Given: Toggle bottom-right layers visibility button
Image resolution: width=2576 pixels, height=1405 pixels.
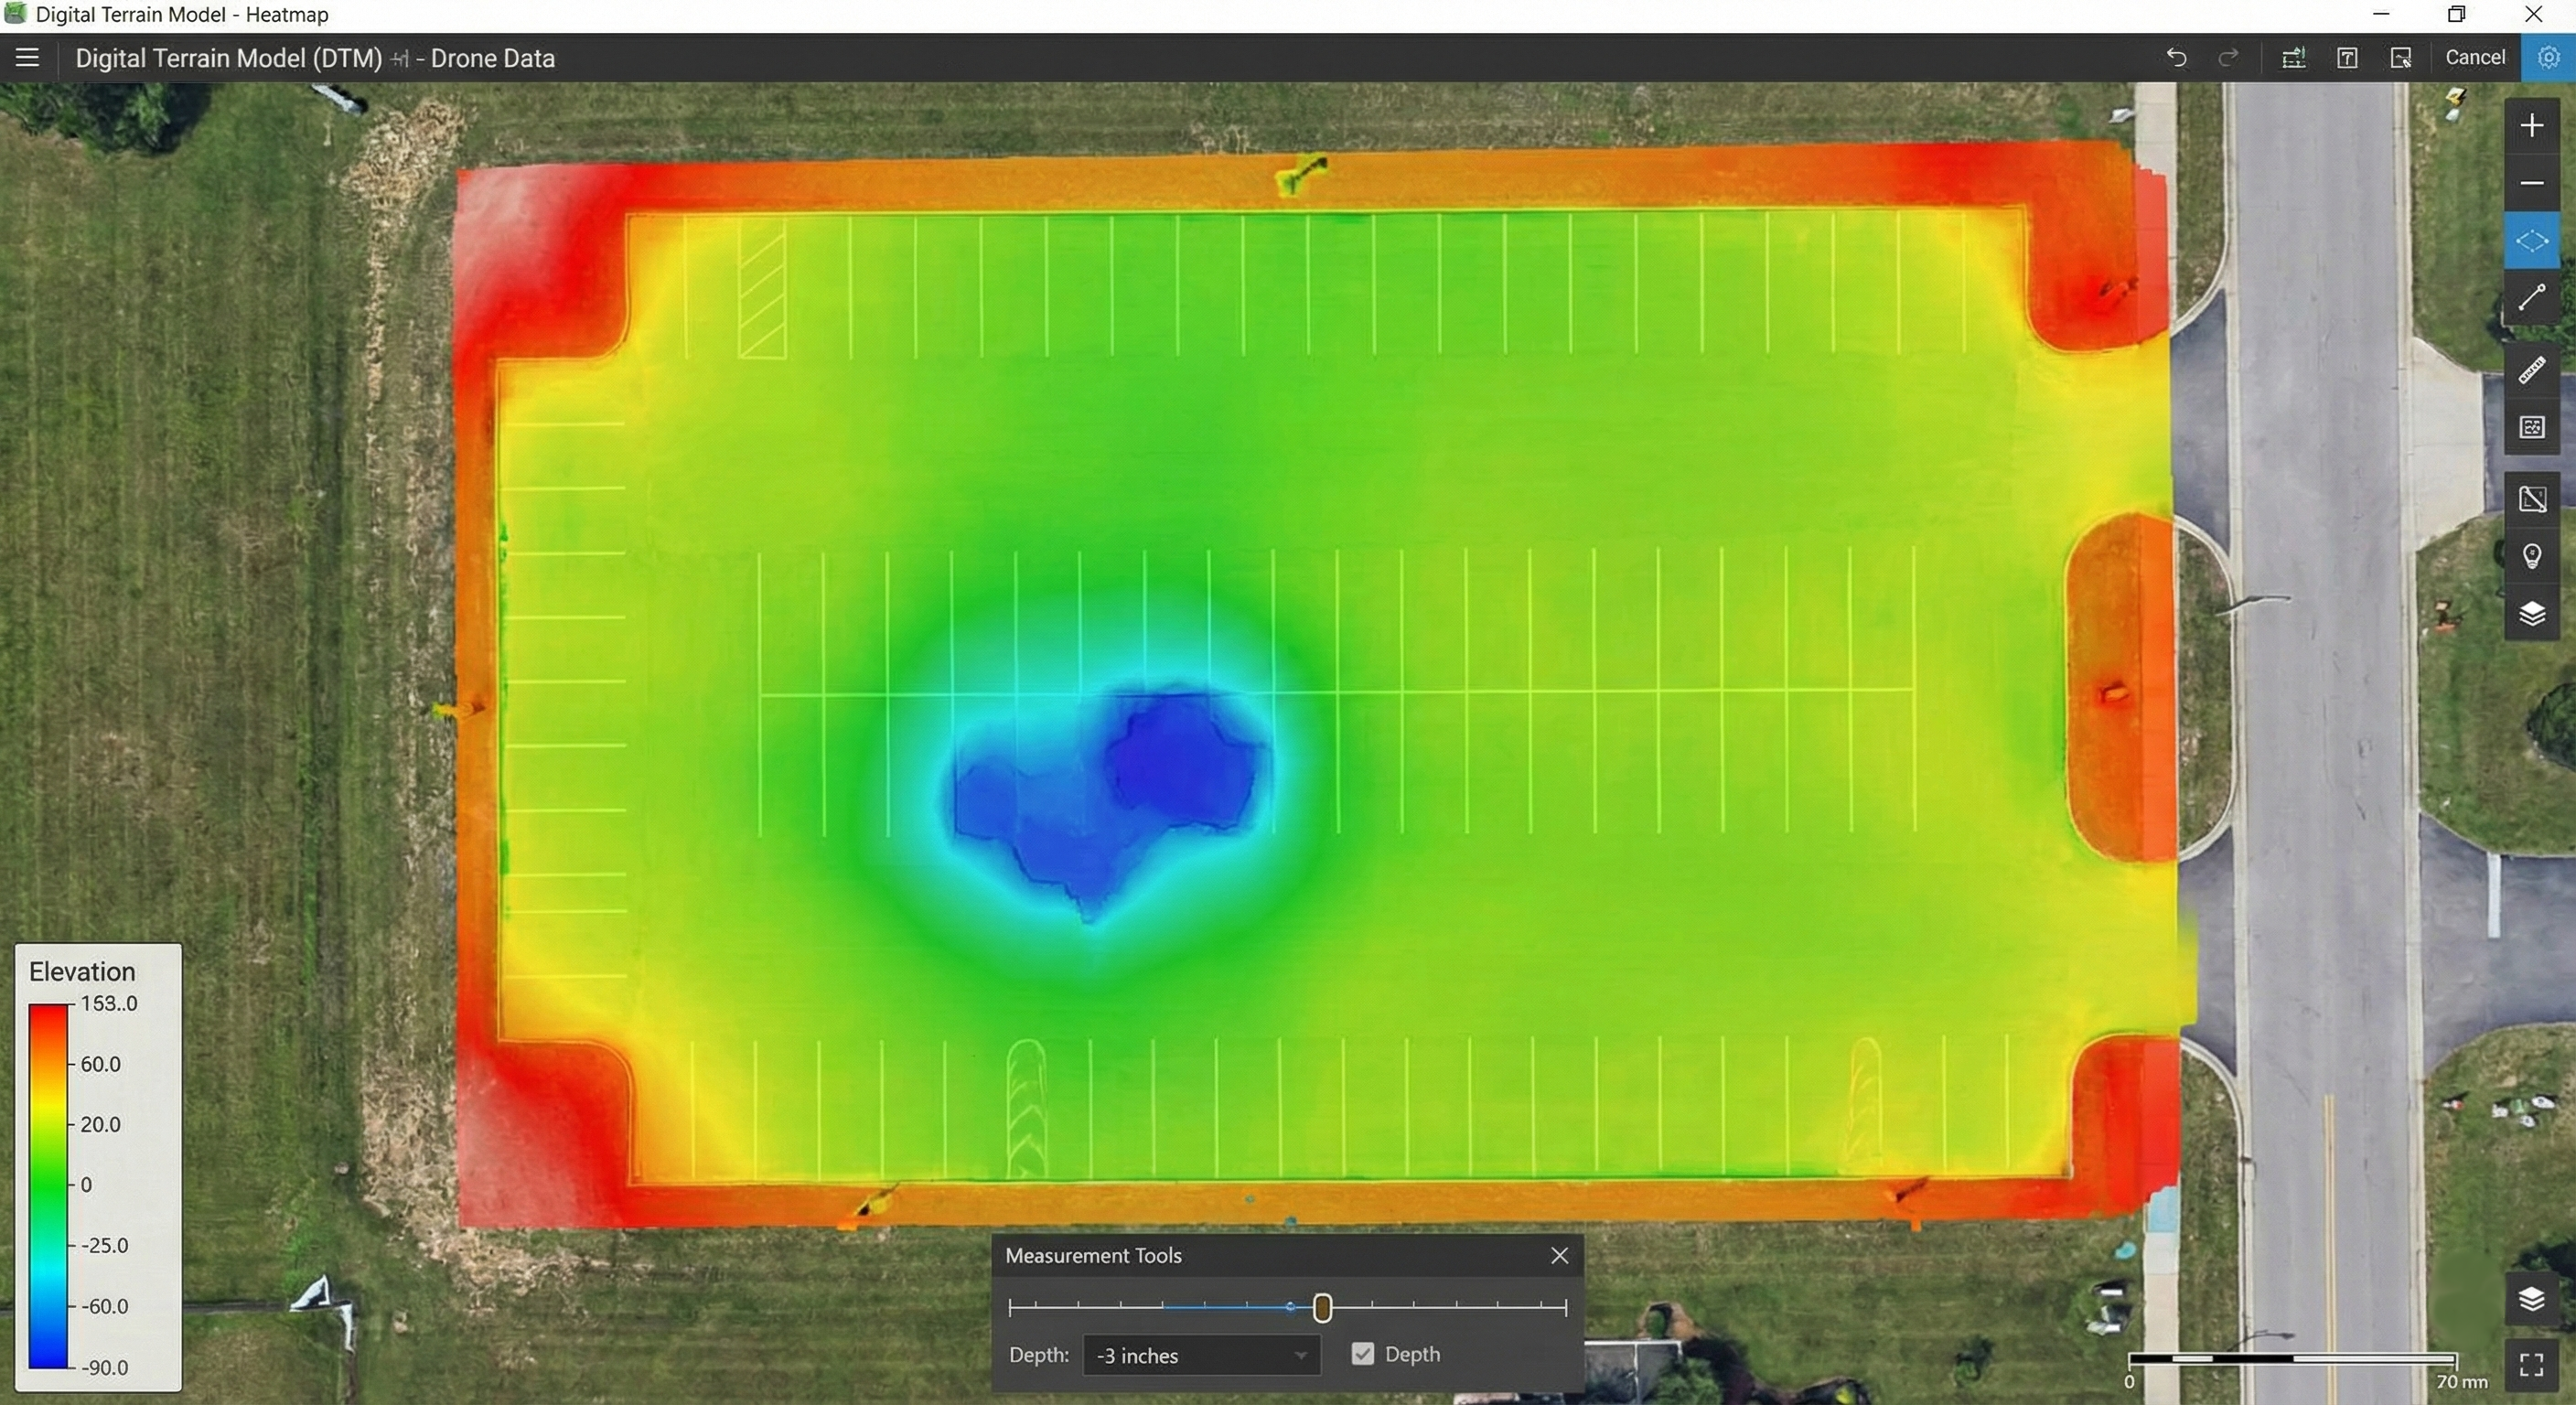Looking at the screenshot, I should click(x=2531, y=1298).
